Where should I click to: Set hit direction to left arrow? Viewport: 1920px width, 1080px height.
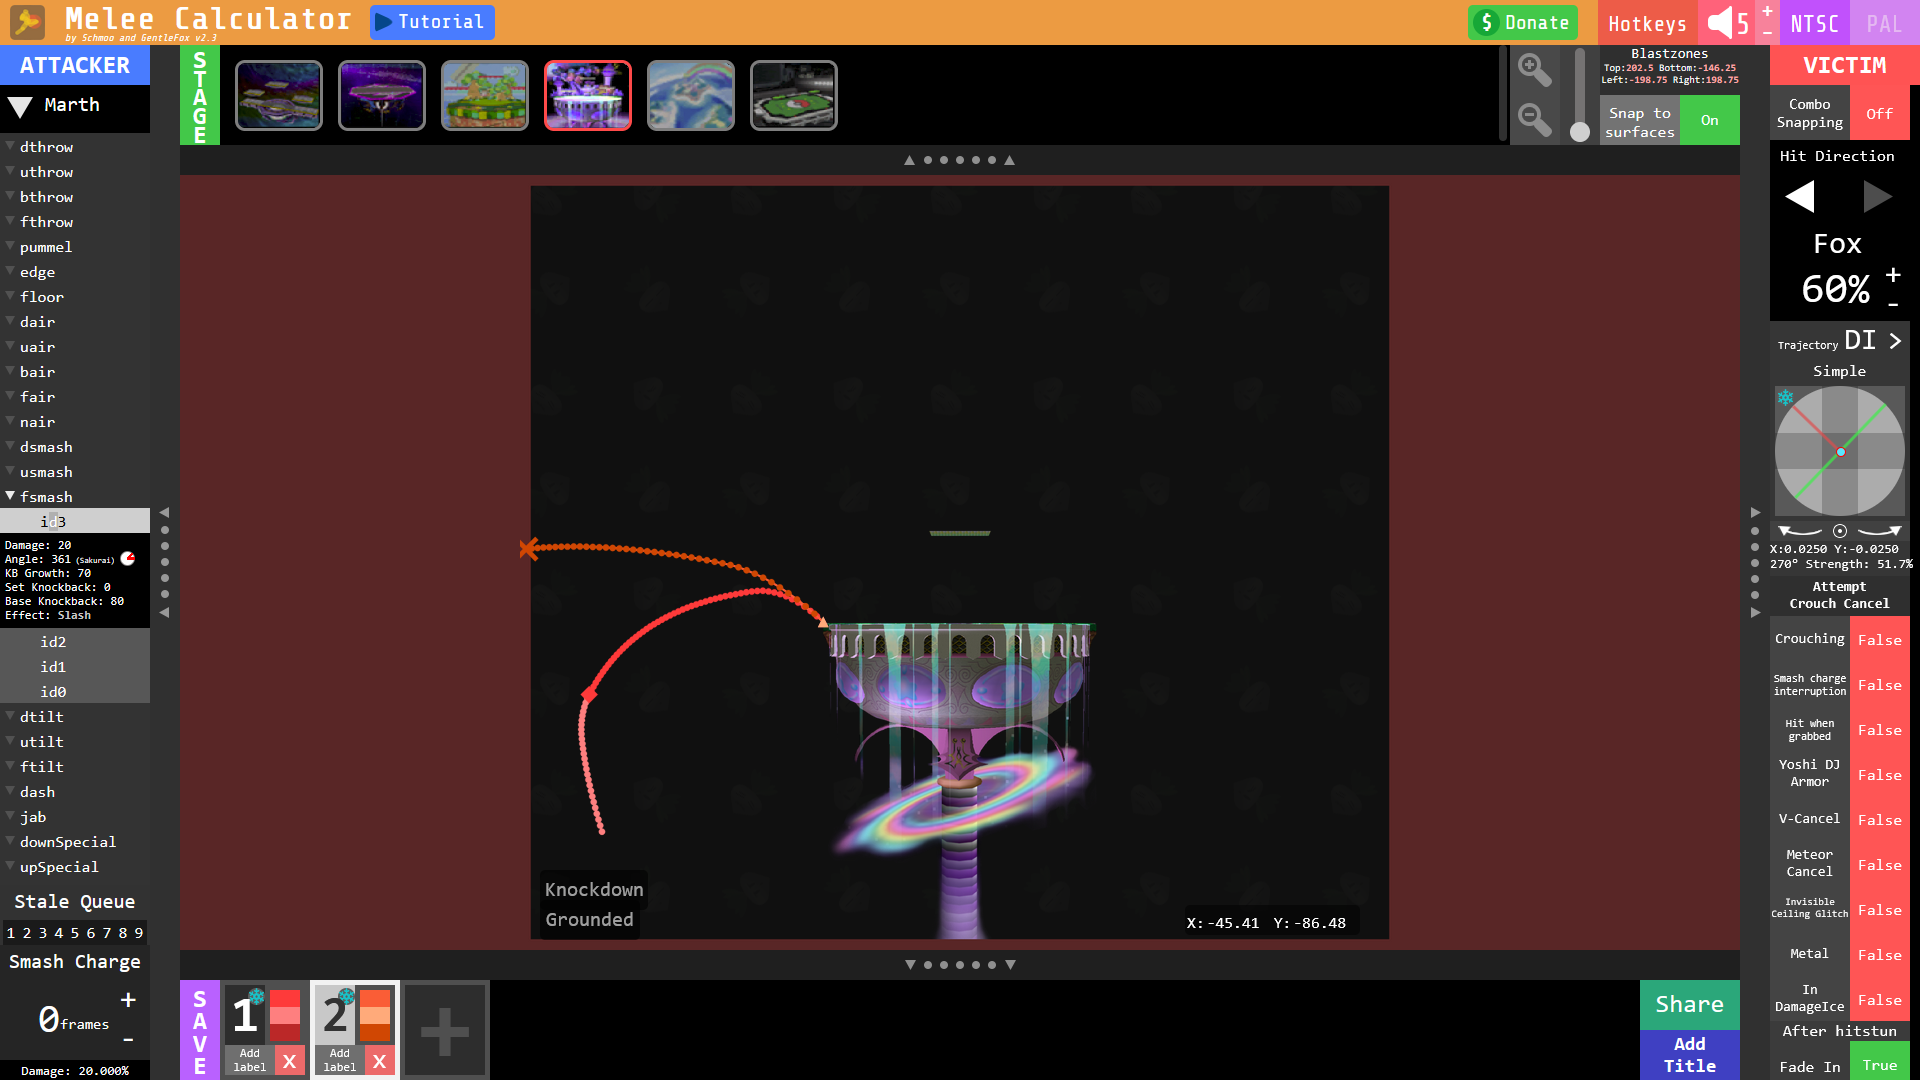(x=1800, y=196)
